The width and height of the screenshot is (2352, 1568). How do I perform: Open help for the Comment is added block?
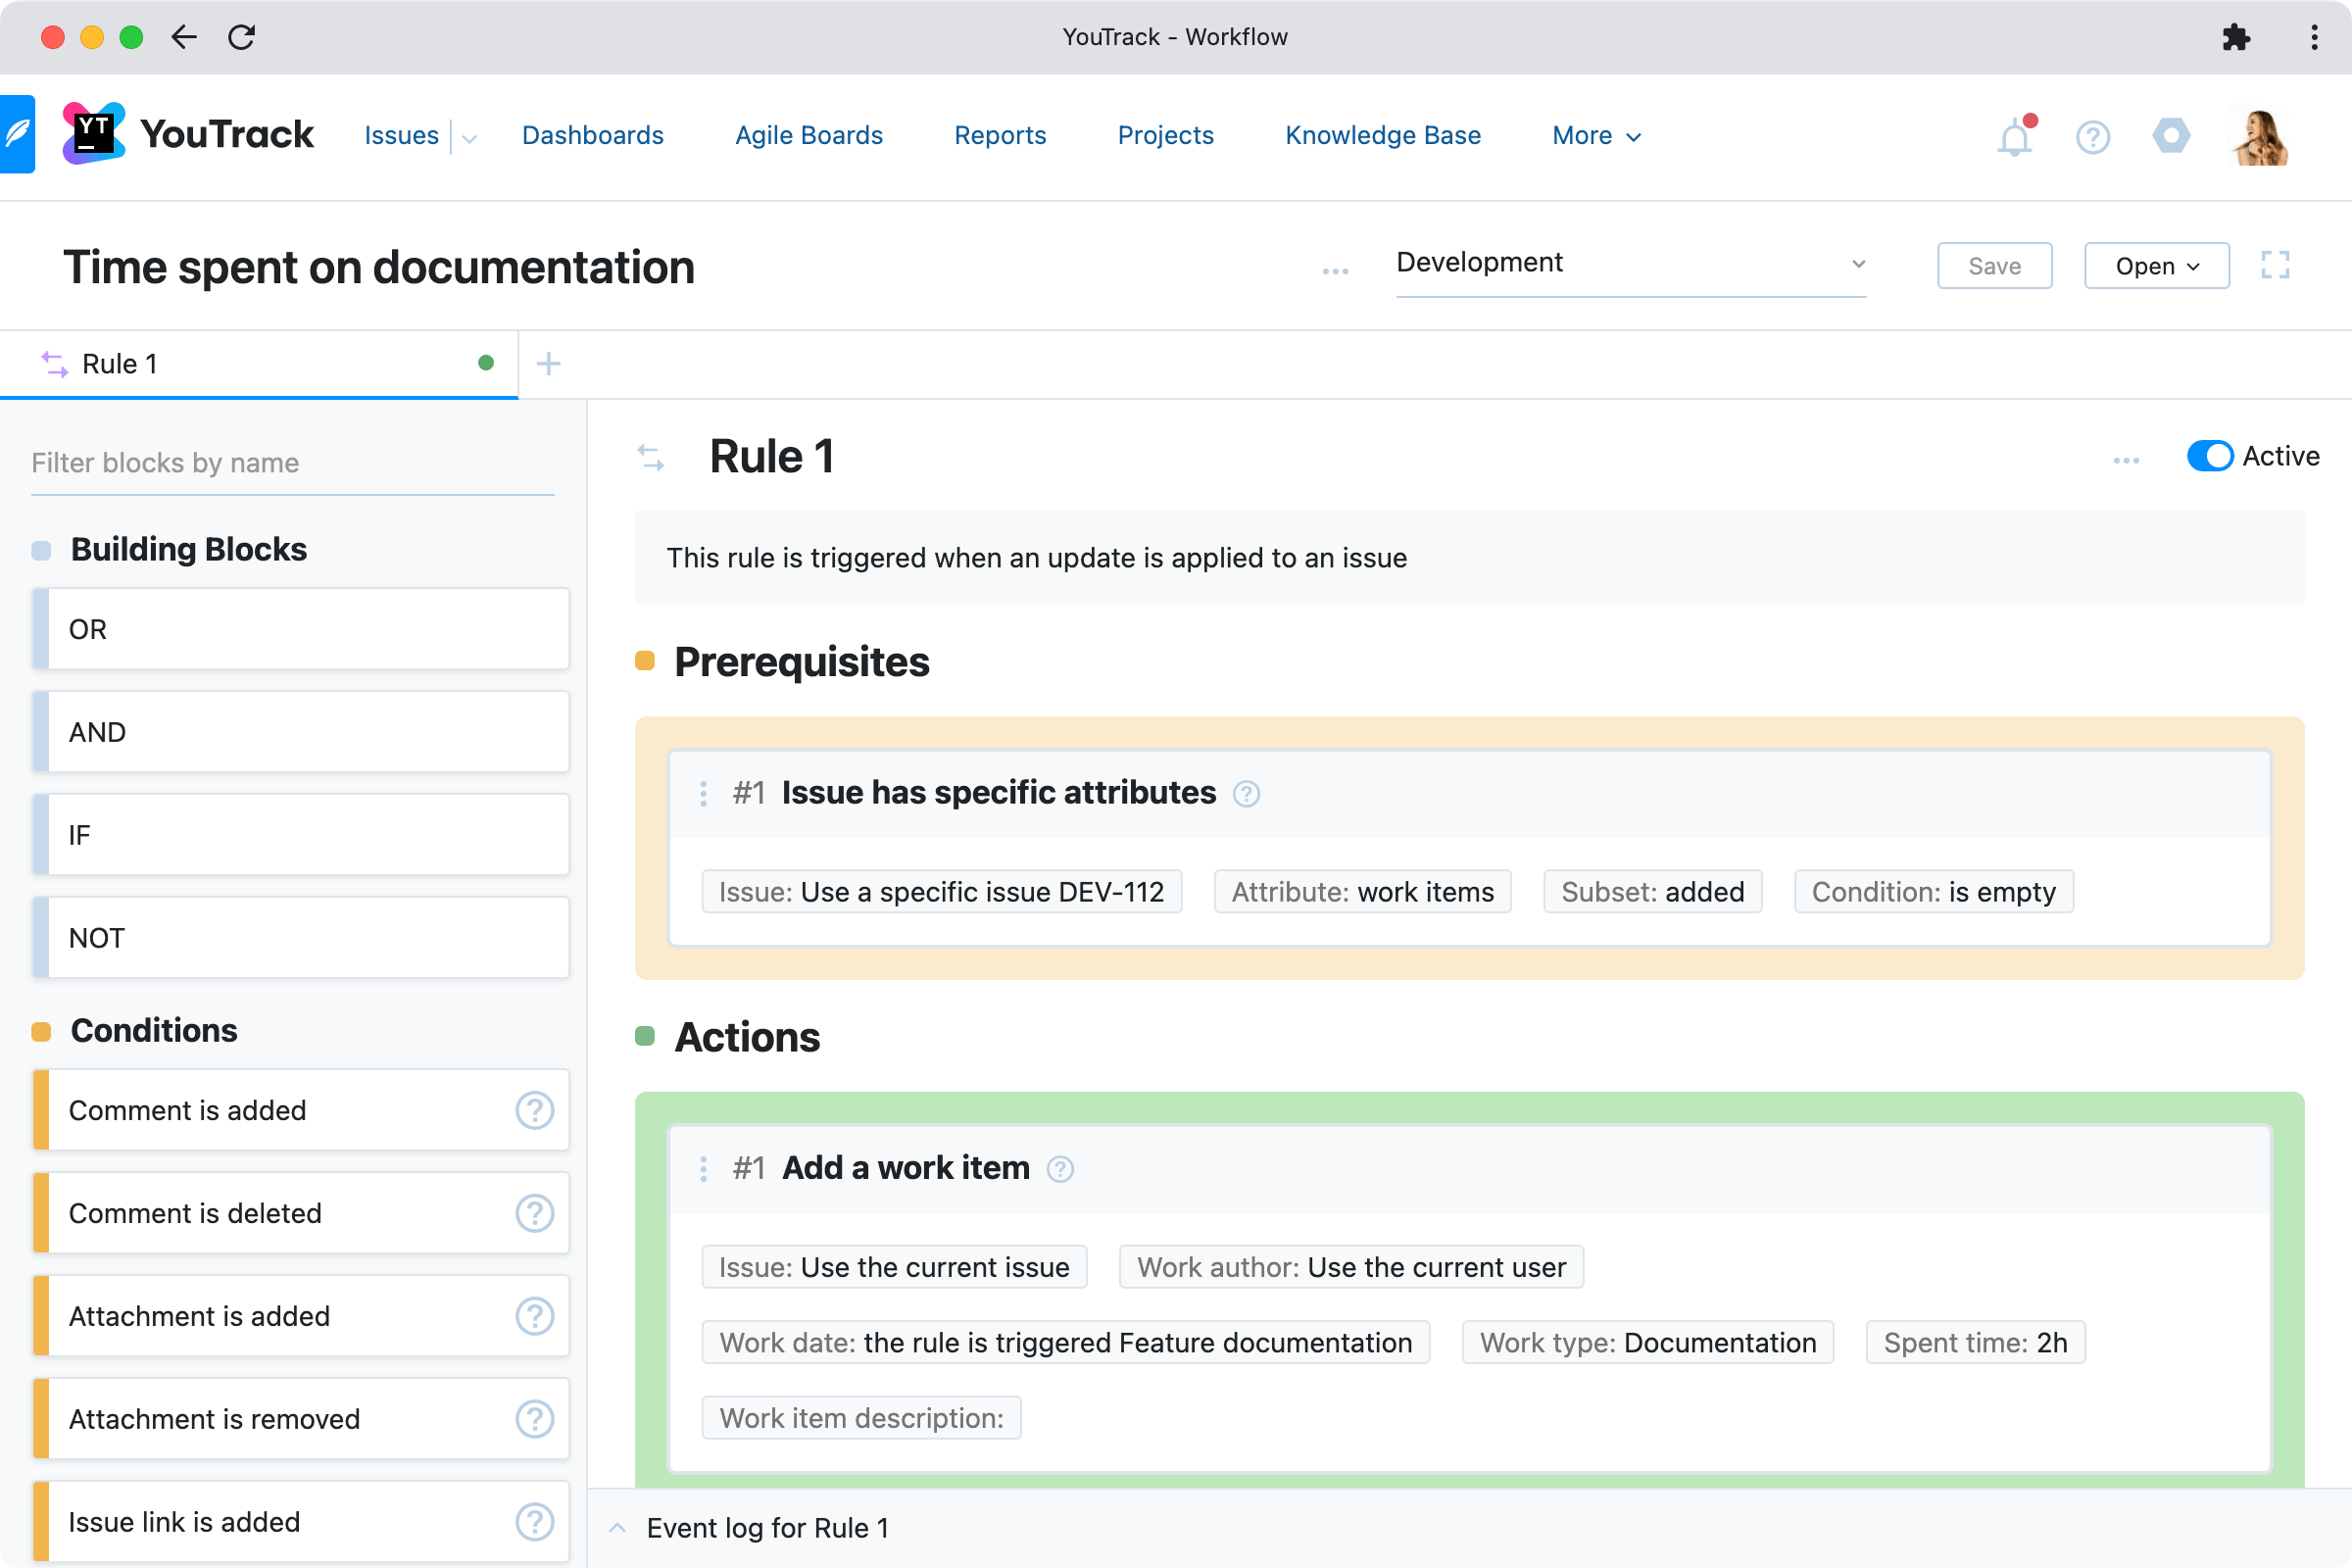point(535,1110)
